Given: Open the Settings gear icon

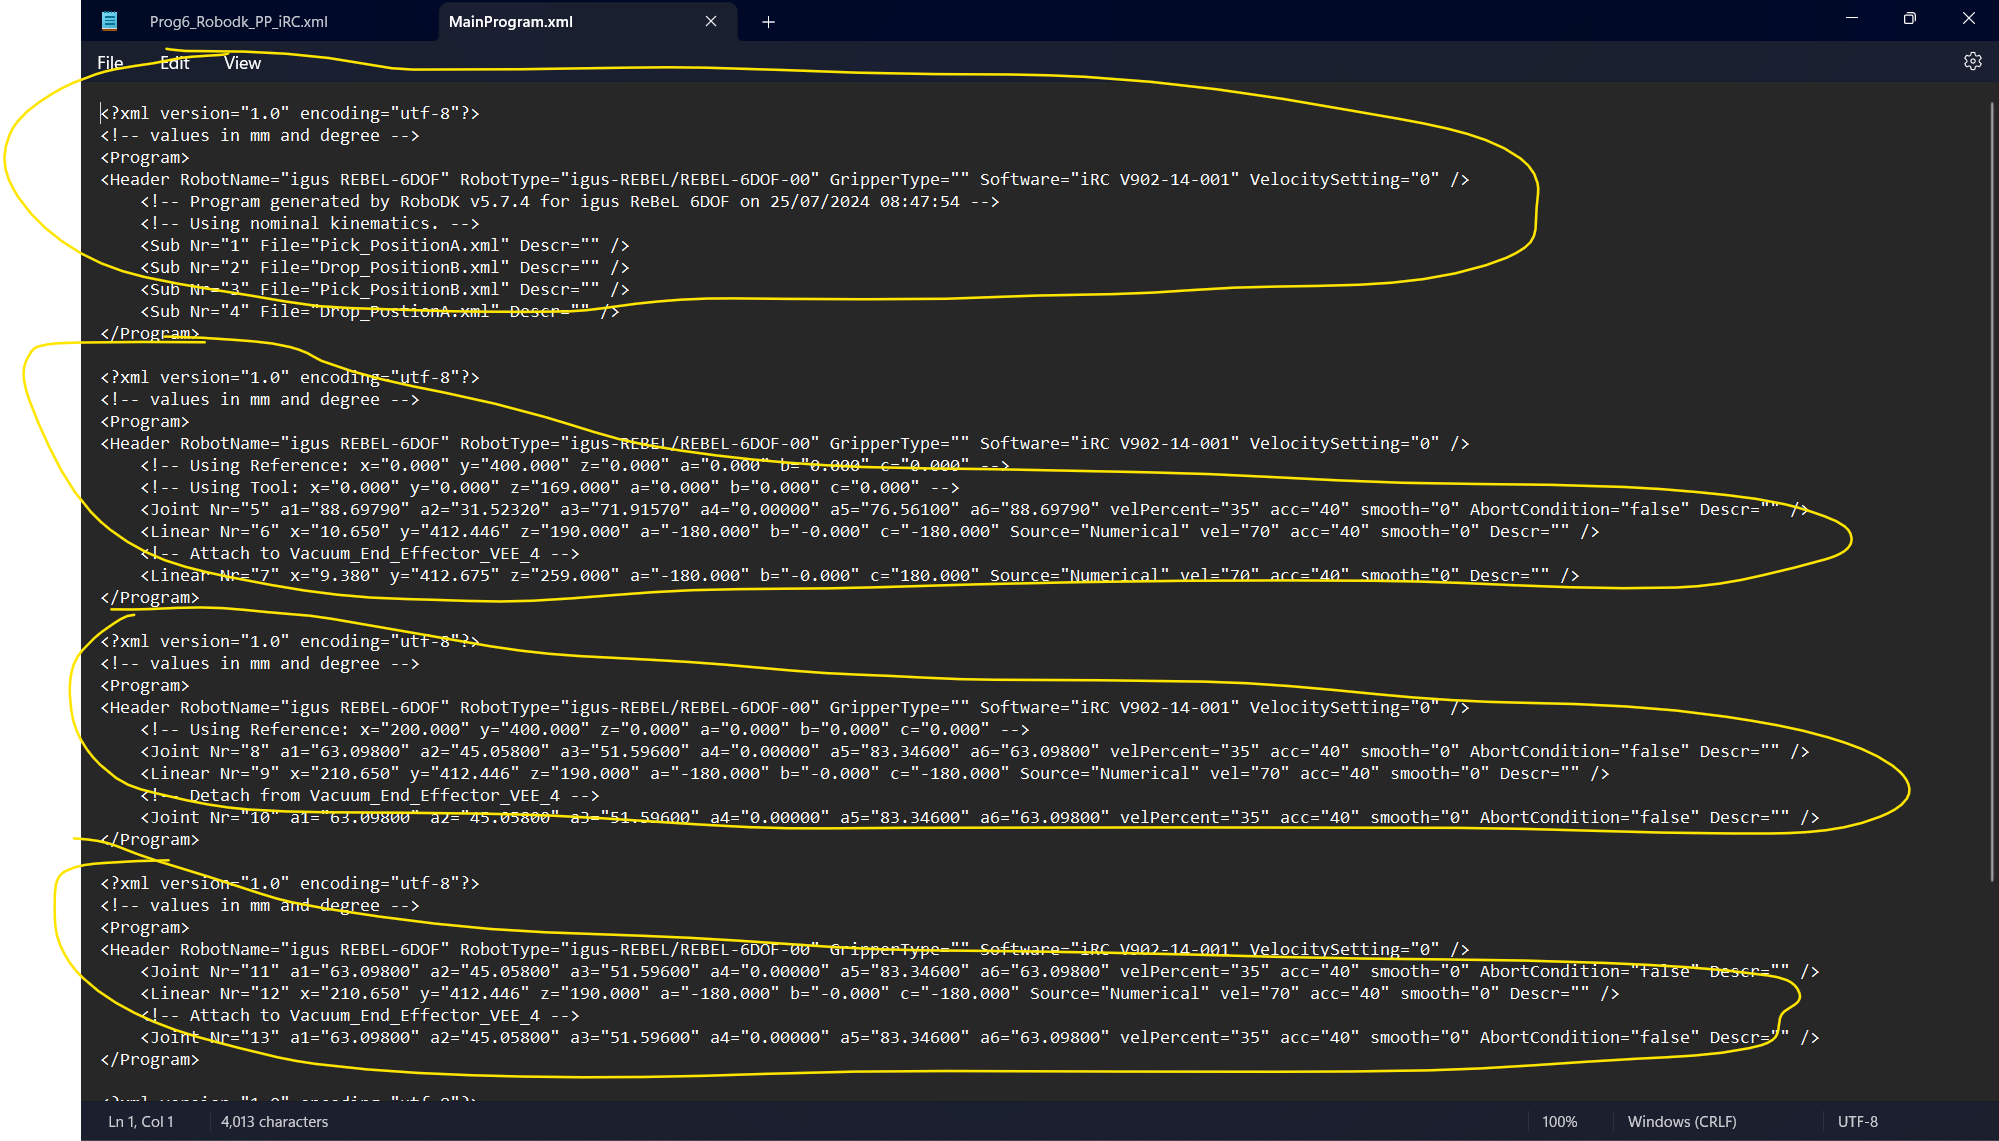Looking at the screenshot, I should 1972,62.
